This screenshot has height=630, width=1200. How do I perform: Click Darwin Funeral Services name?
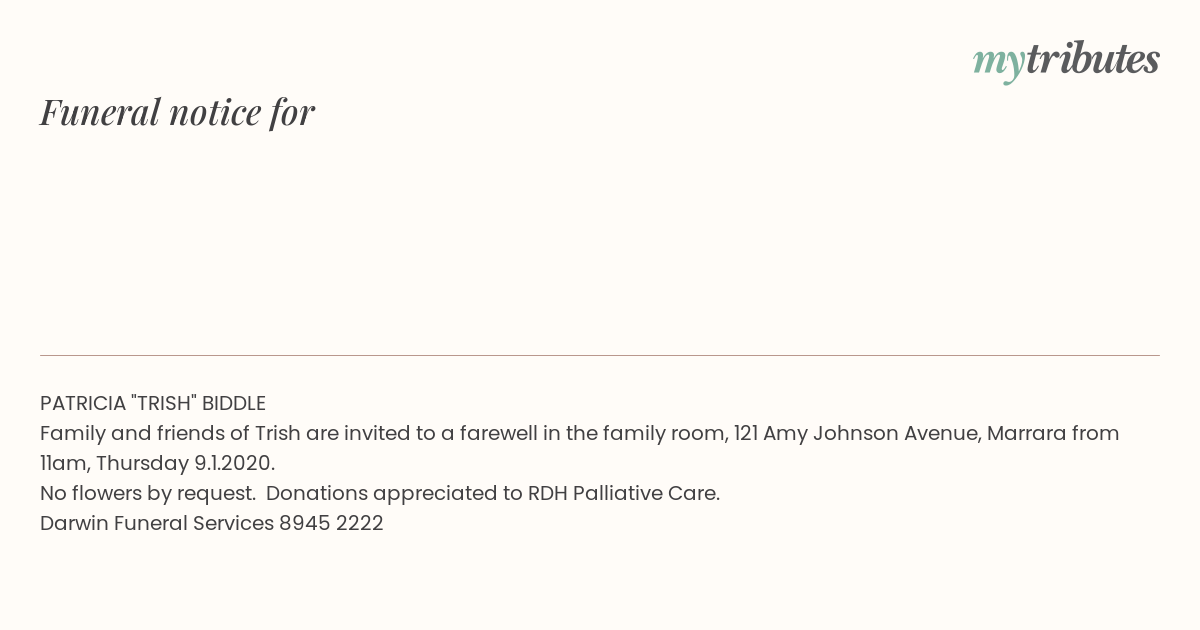pyautogui.click(x=157, y=523)
